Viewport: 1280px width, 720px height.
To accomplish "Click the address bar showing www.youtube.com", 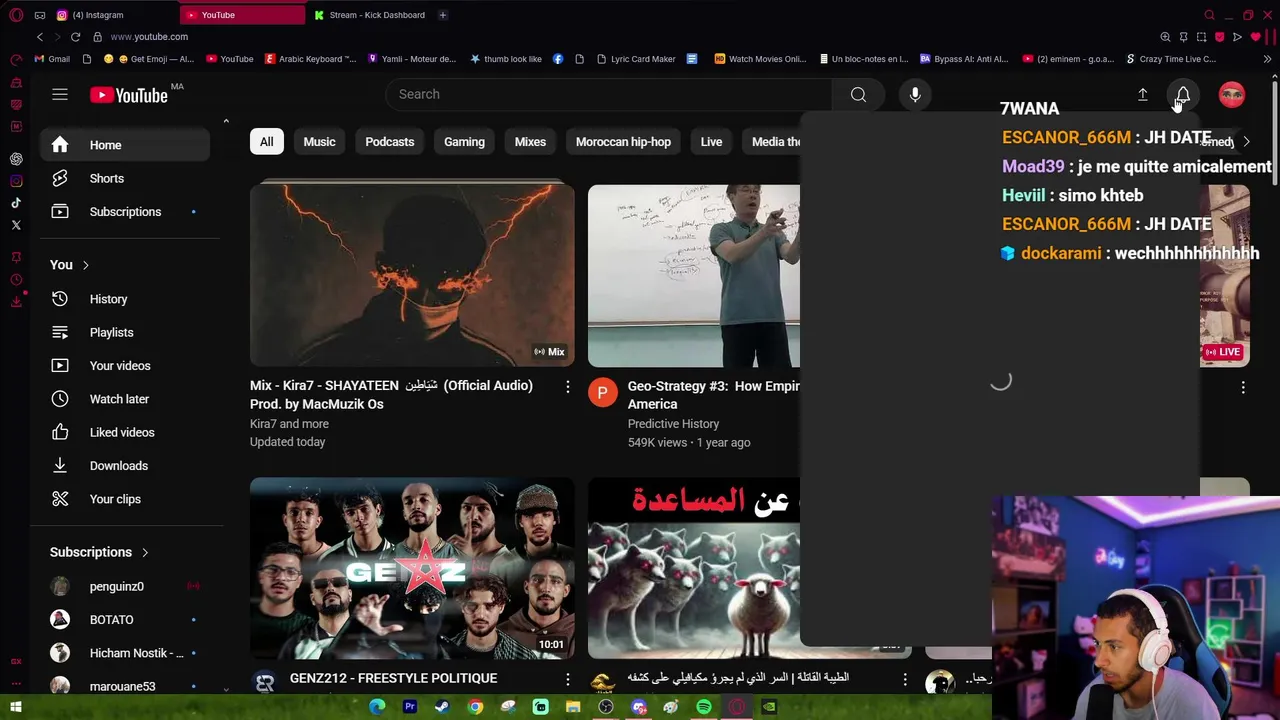I will 148,37.
